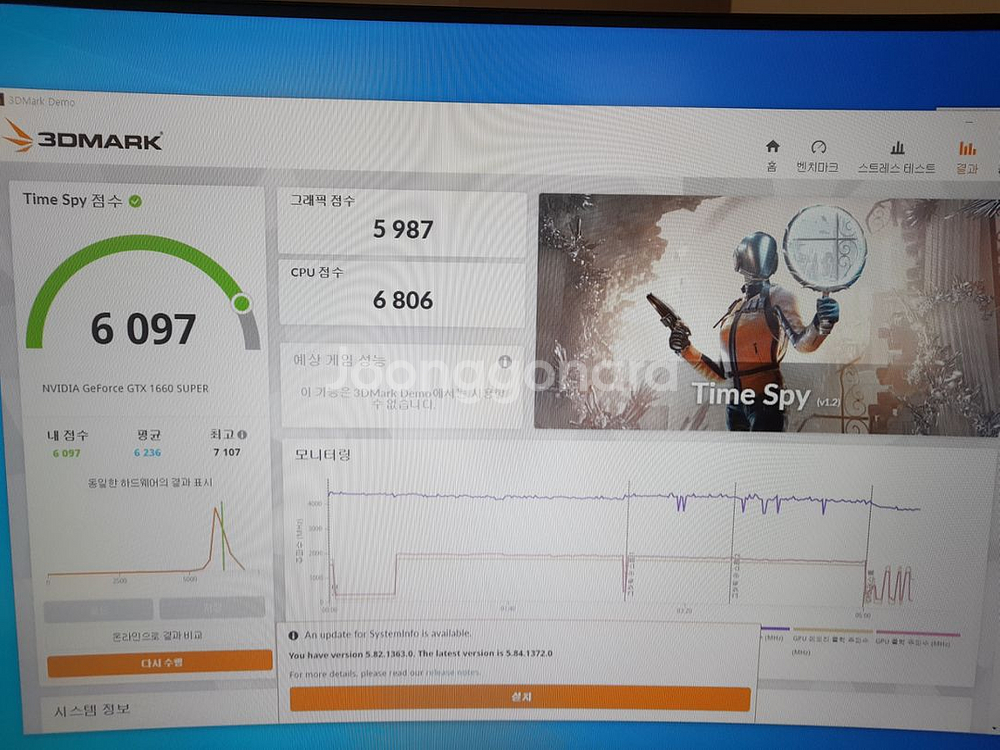This screenshot has width=1000, height=750.
Task: Open the release notes link
Action: tap(453, 673)
